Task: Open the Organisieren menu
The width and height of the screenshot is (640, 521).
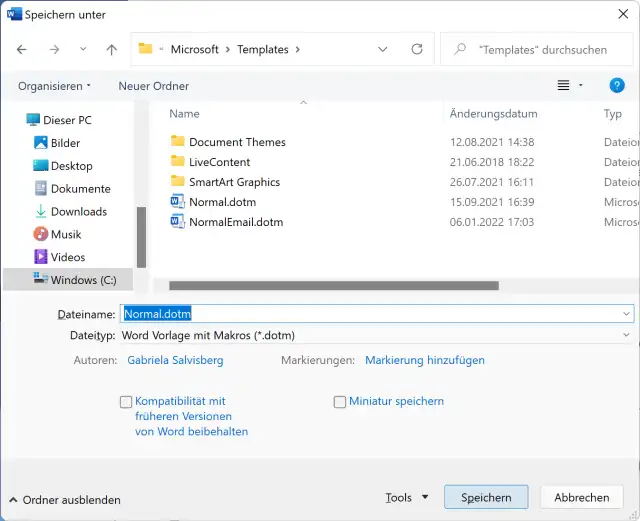Action: pyautogui.click(x=54, y=86)
